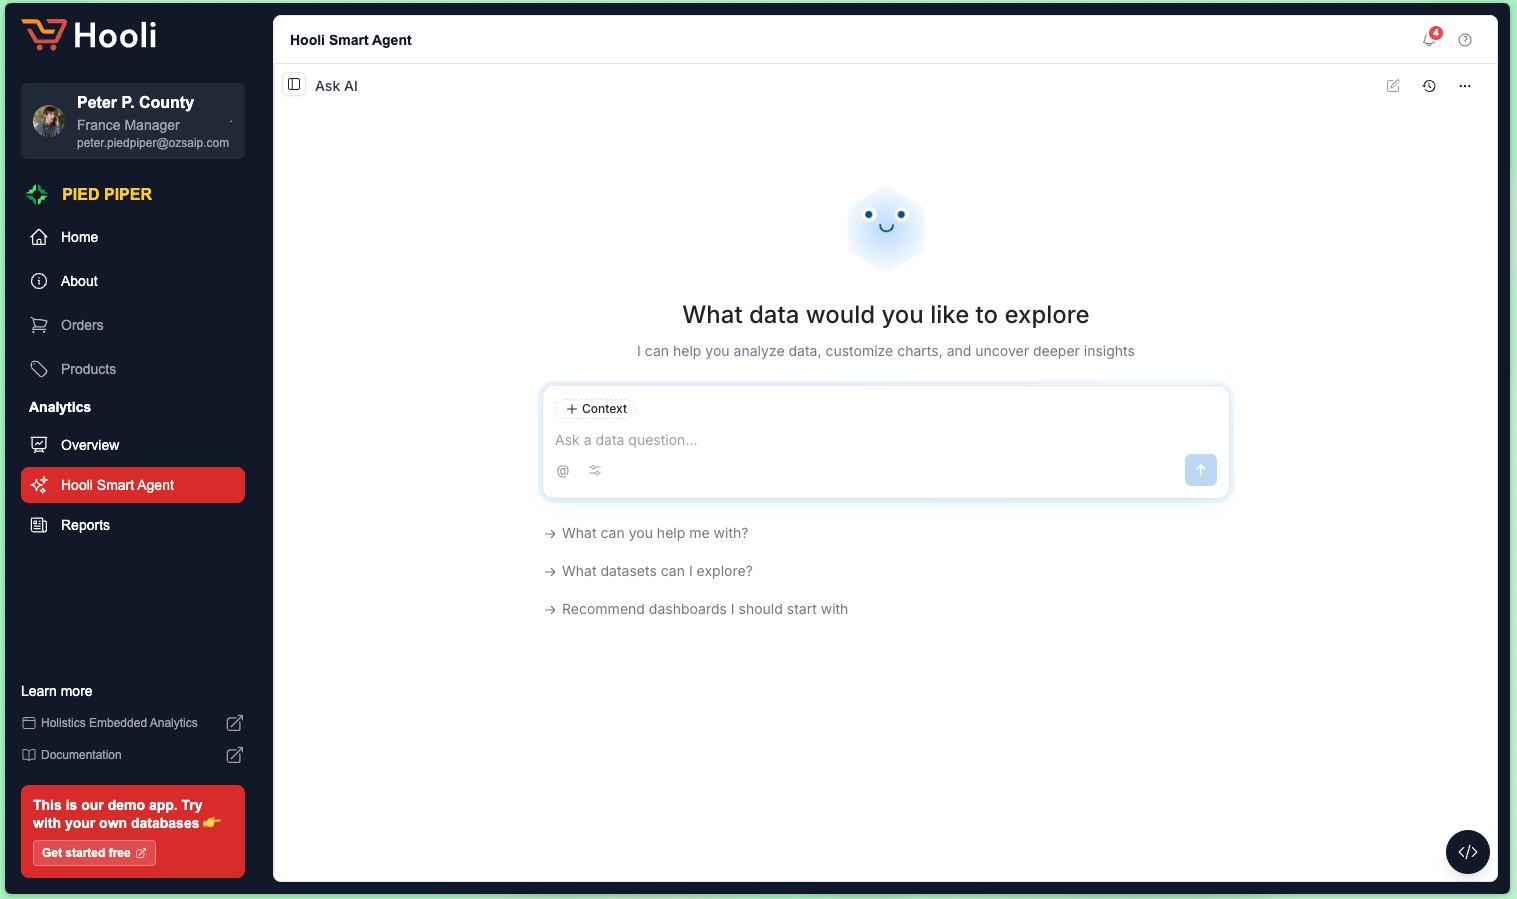Image resolution: width=1517 pixels, height=899 pixels.
Task: Open Analytics Overview
Action: tap(133, 445)
